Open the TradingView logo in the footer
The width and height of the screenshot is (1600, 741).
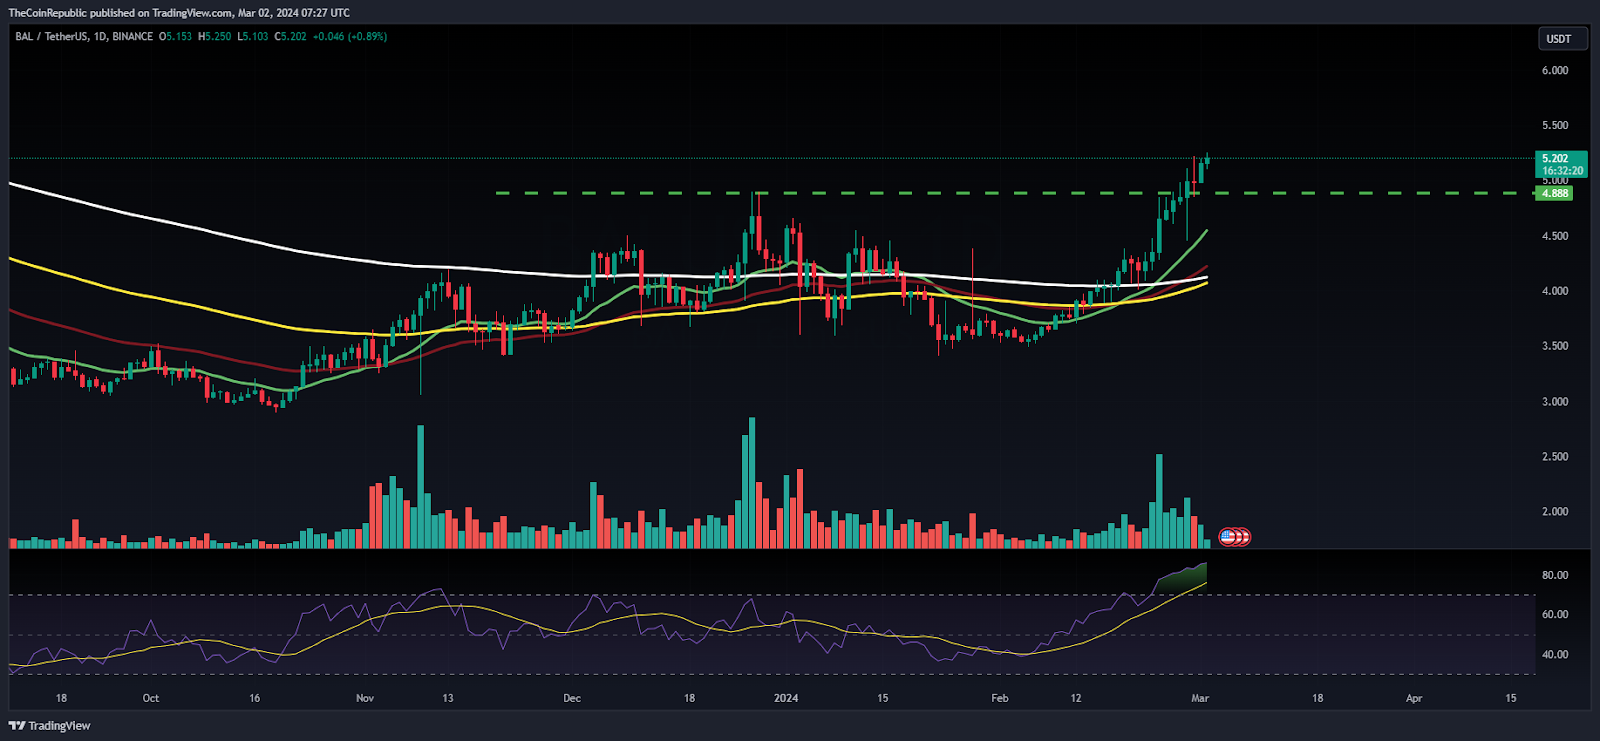click(50, 726)
